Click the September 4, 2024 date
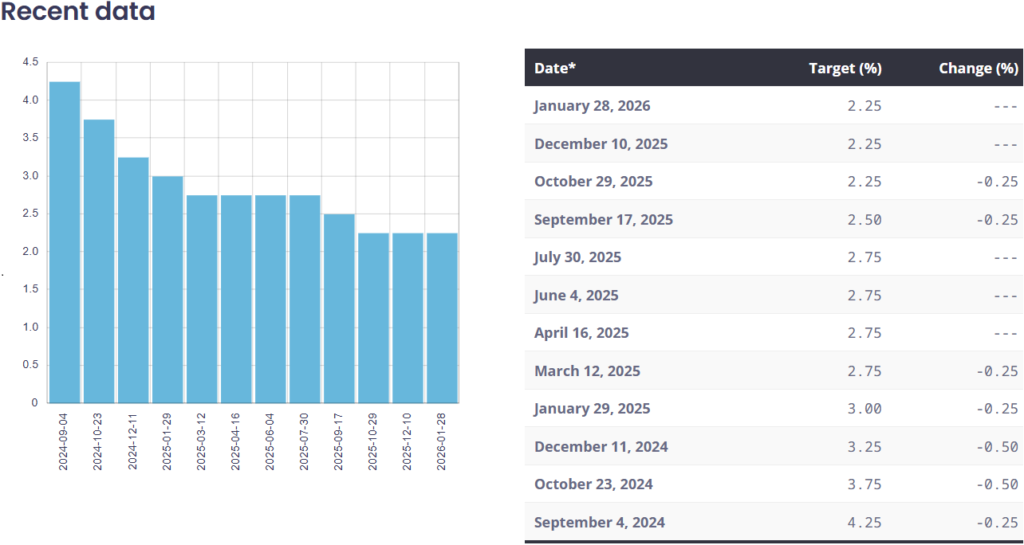Screen dimensions: 1024x545 [x=599, y=522]
